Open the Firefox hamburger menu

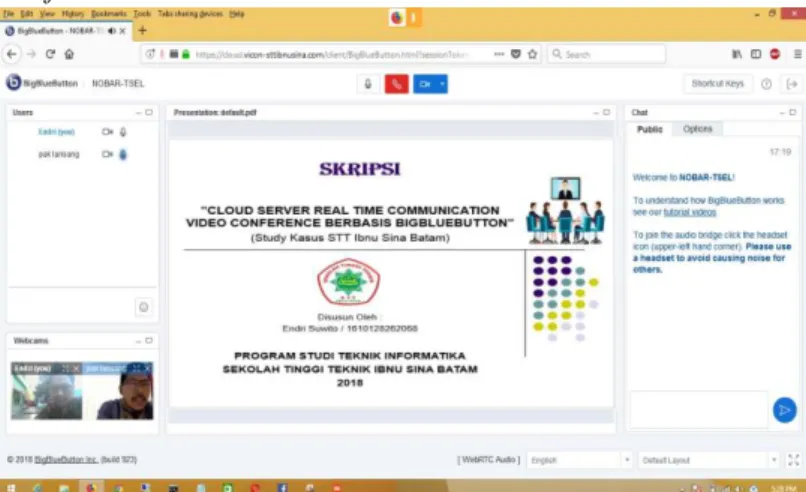(x=797, y=54)
